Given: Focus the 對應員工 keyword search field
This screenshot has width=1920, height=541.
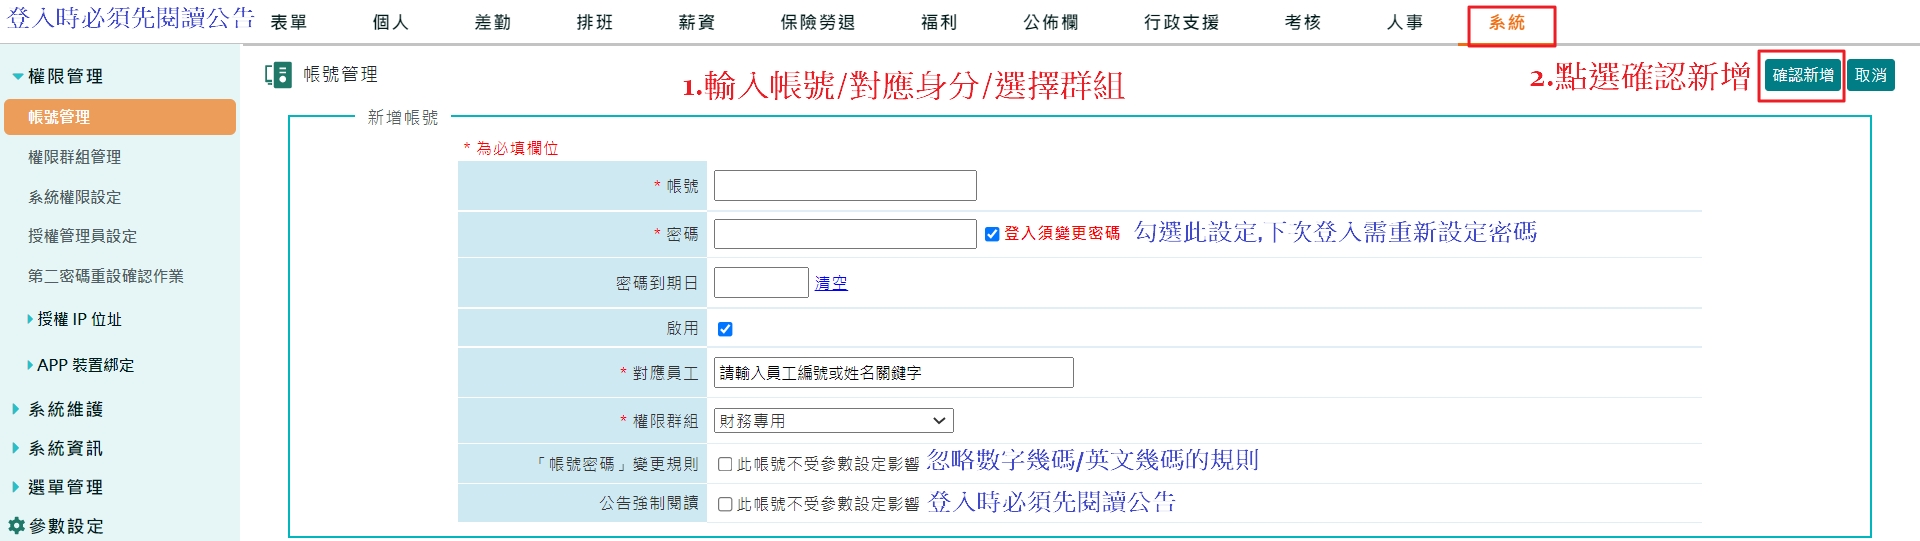Looking at the screenshot, I should 894,373.
